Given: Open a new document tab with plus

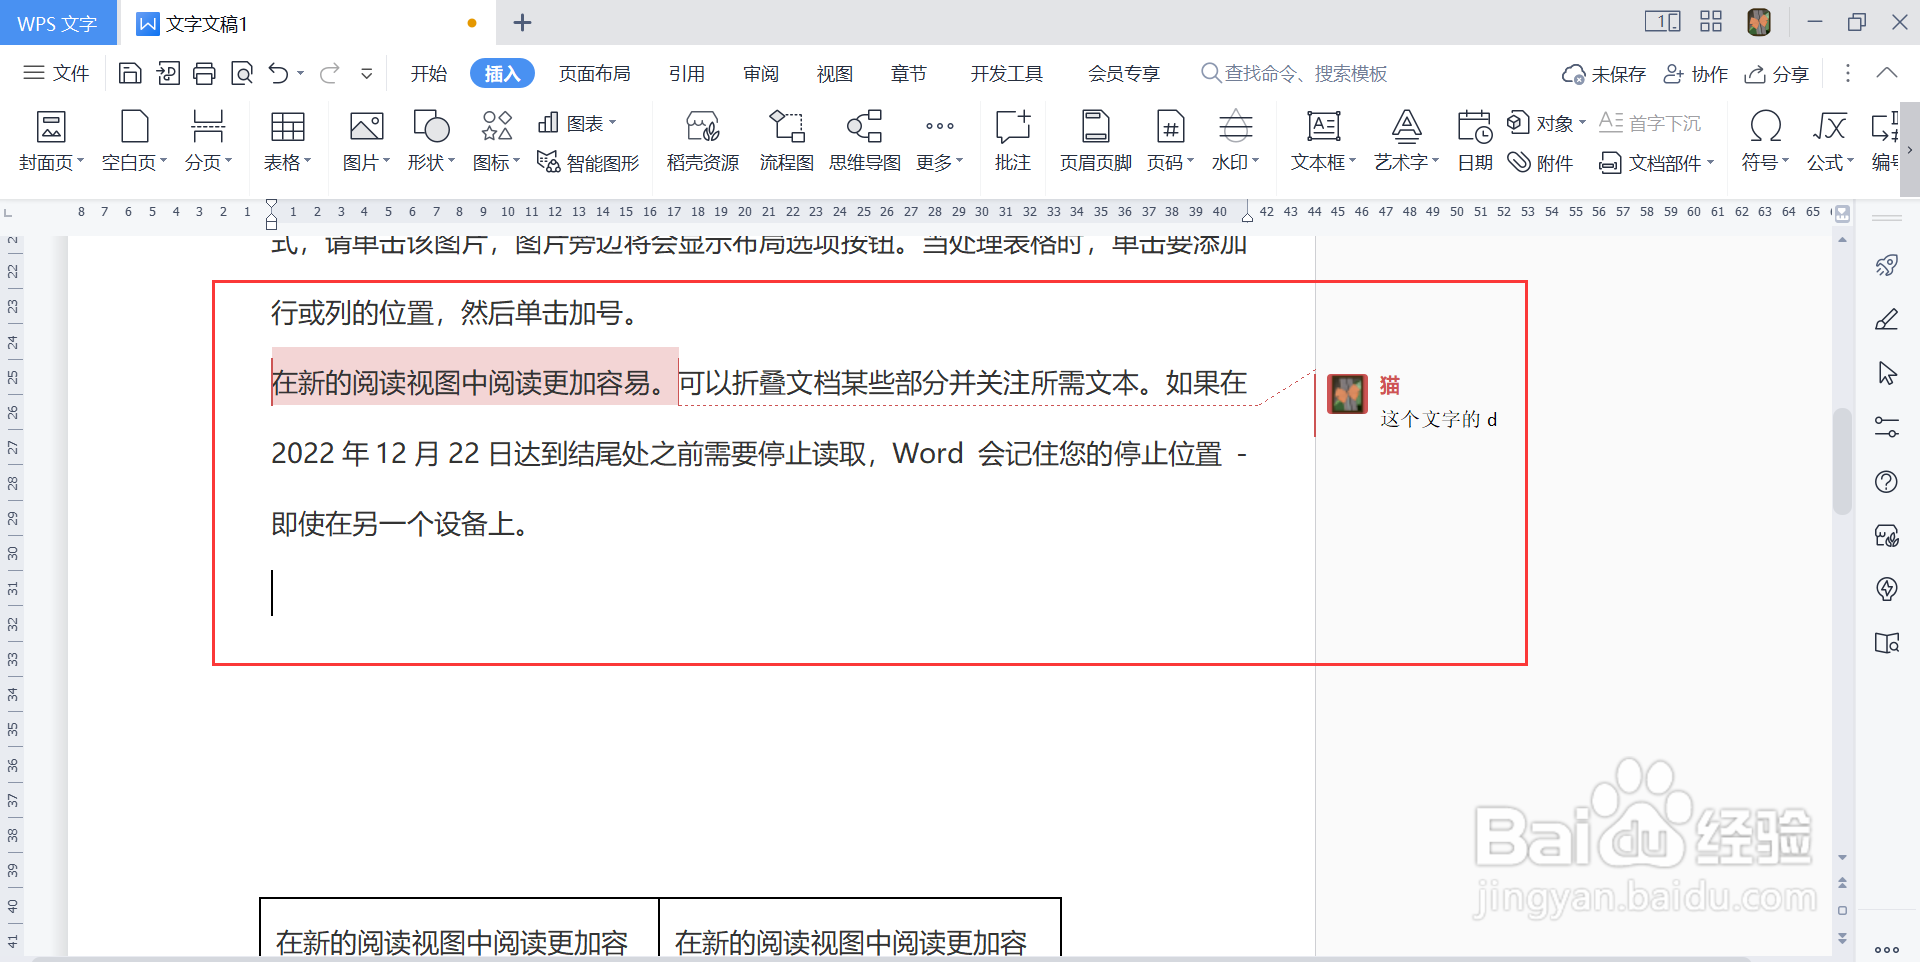Looking at the screenshot, I should 522,22.
